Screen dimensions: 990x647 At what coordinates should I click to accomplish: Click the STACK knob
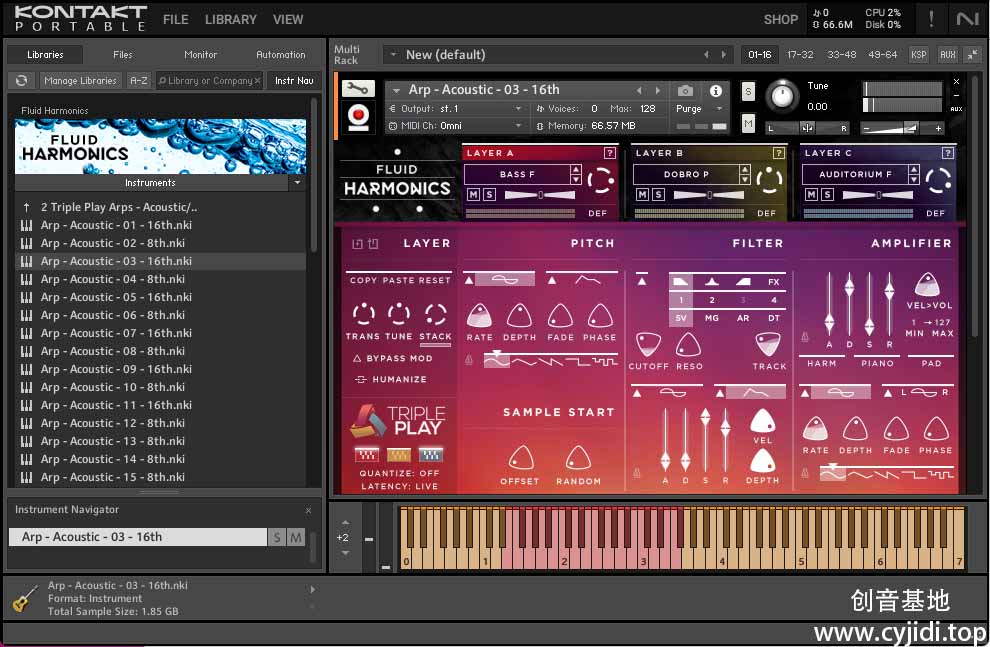(x=436, y=314)
